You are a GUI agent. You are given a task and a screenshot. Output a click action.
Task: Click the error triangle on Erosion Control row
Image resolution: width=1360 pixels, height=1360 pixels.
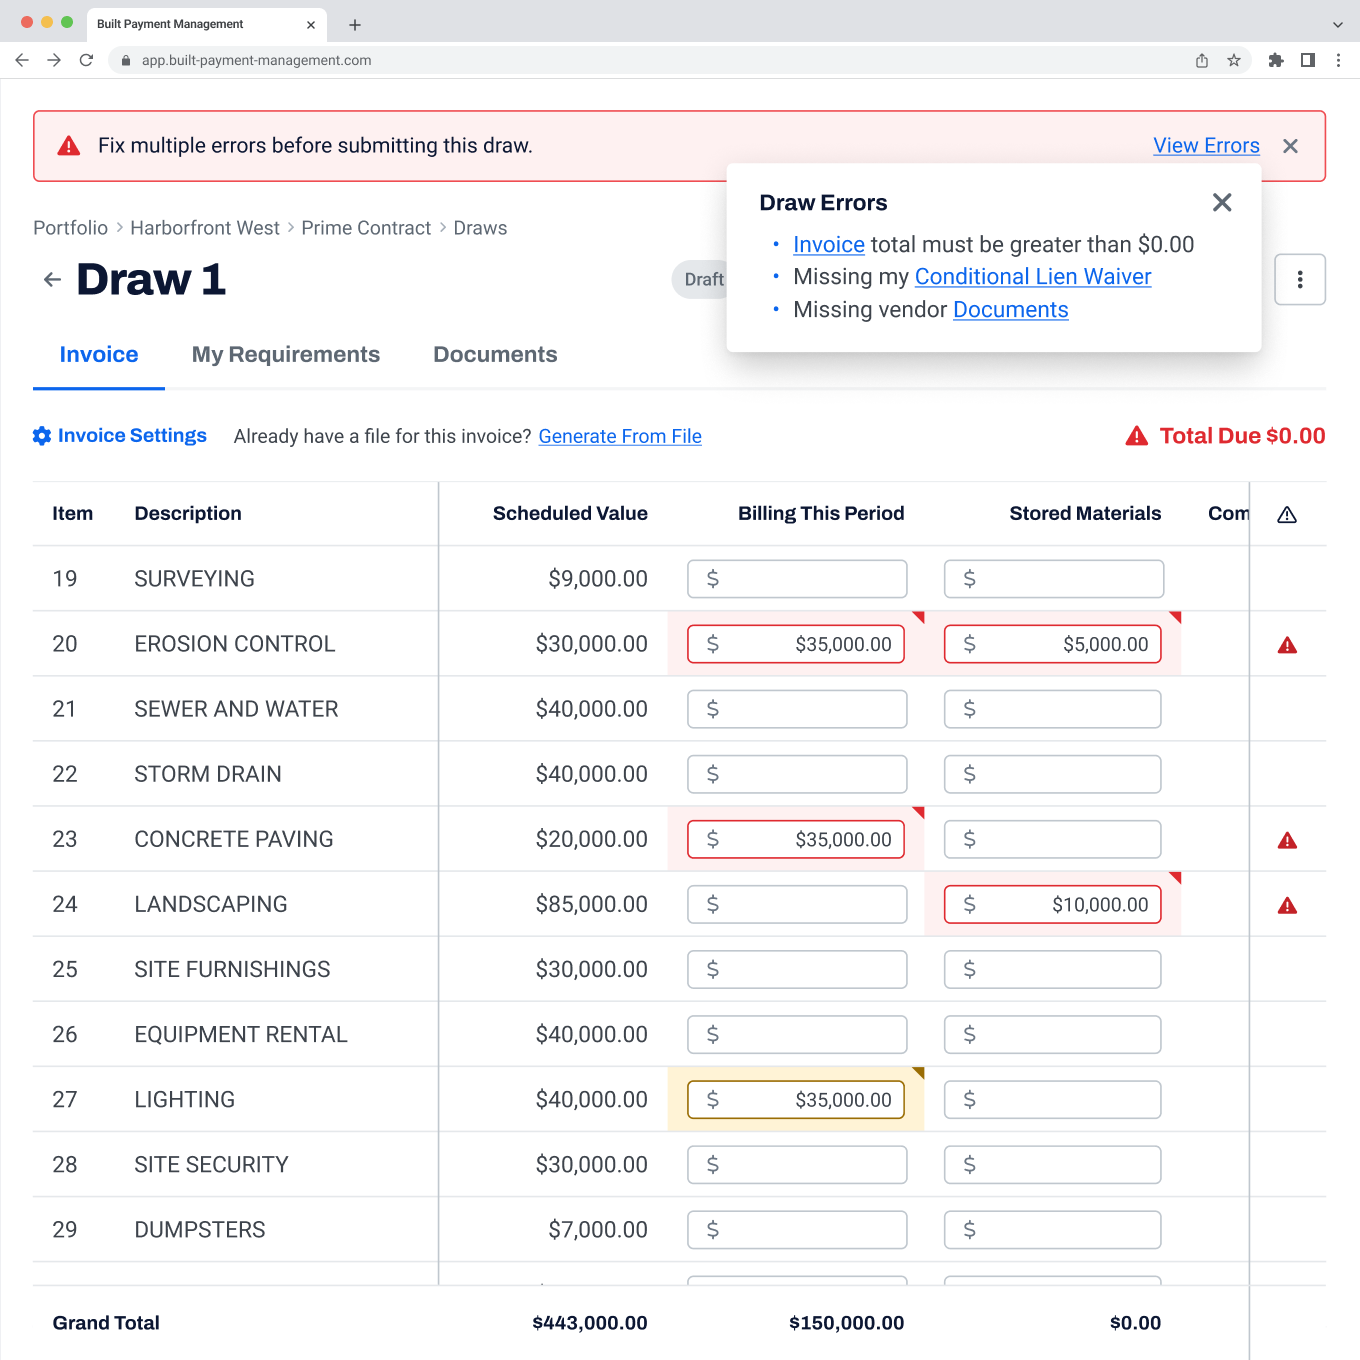(1287, 645)
